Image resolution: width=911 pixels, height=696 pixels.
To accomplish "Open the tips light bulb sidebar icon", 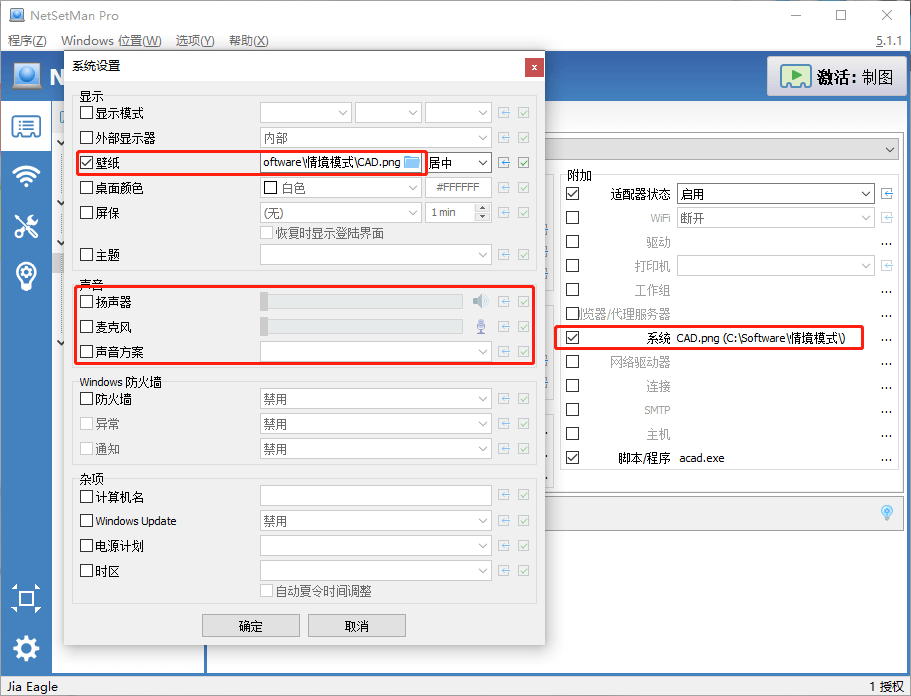I will coord(26,276).
